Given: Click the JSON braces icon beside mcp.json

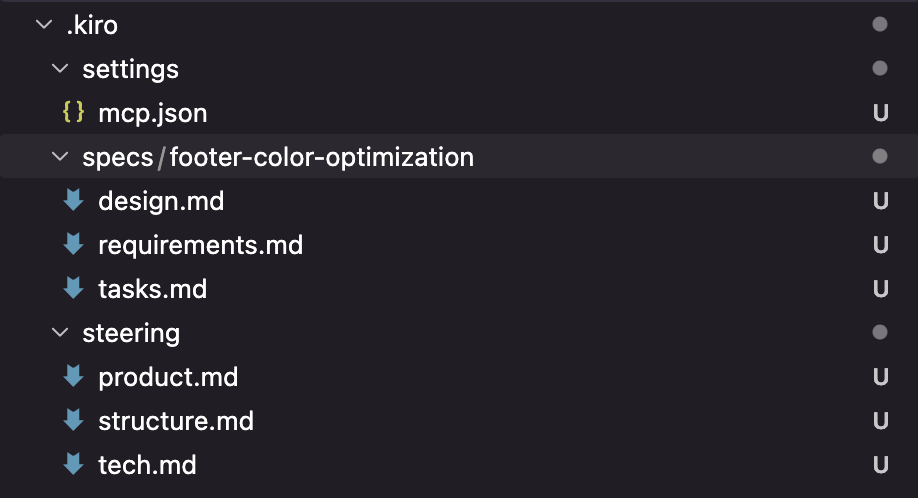Looking at the screenshot, I should 73,112.
